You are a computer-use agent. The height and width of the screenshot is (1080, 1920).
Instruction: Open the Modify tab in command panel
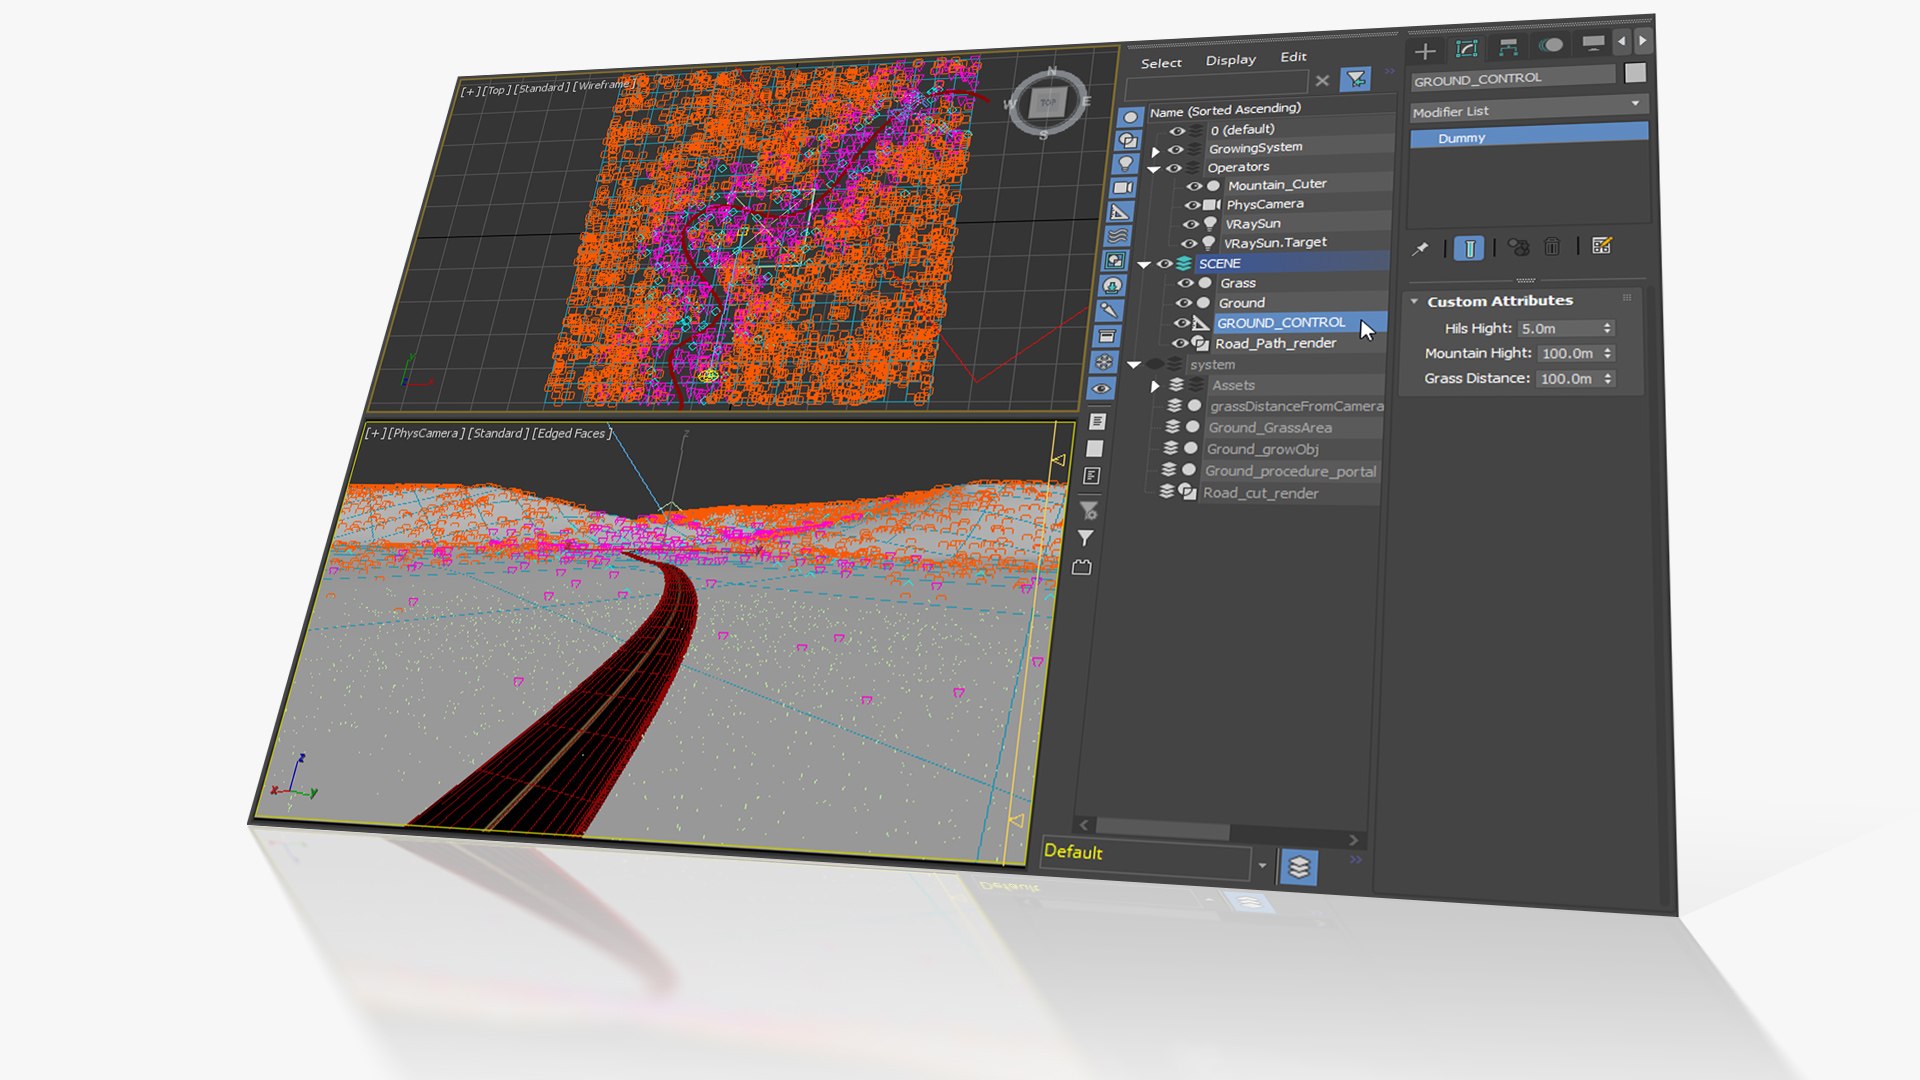pyautogui.click(x=1467, y=49)
